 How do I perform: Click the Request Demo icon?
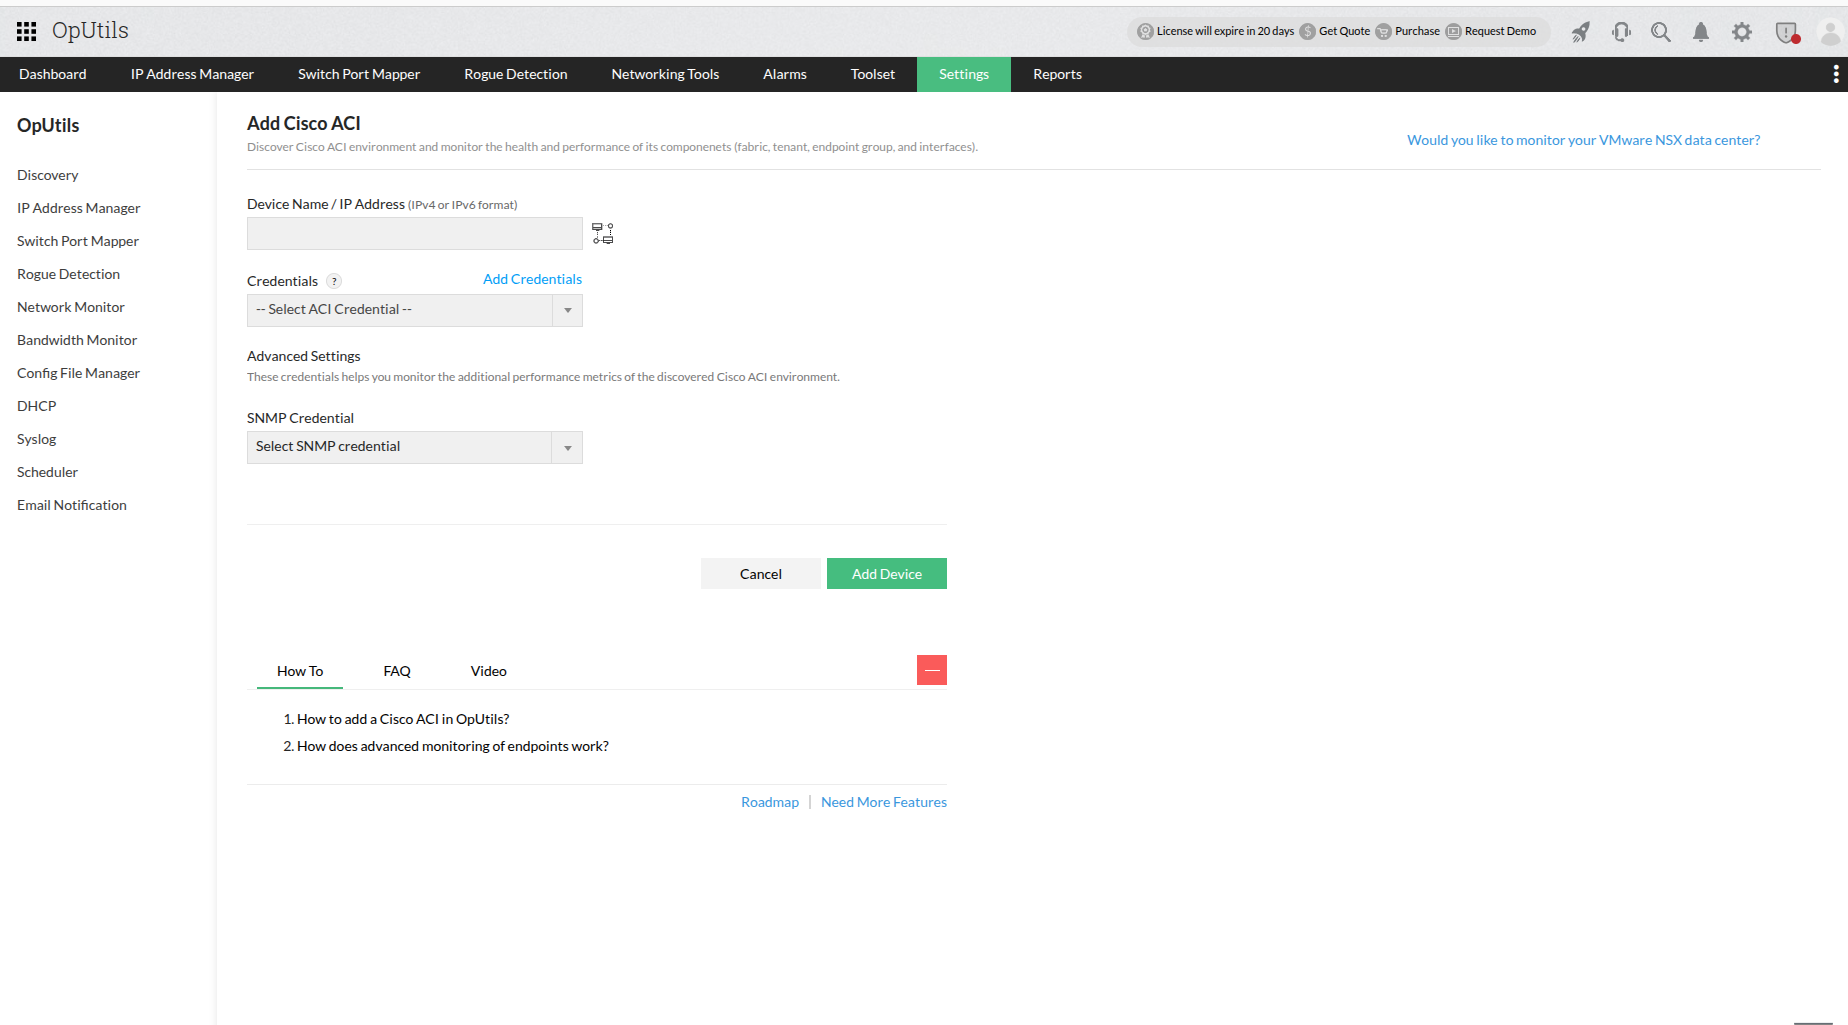pos(1454,31)
